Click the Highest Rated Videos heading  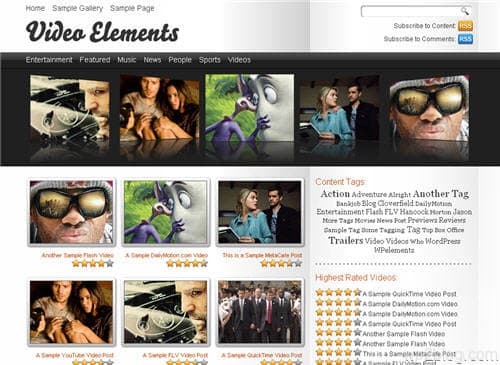click(x=356, y=277)
